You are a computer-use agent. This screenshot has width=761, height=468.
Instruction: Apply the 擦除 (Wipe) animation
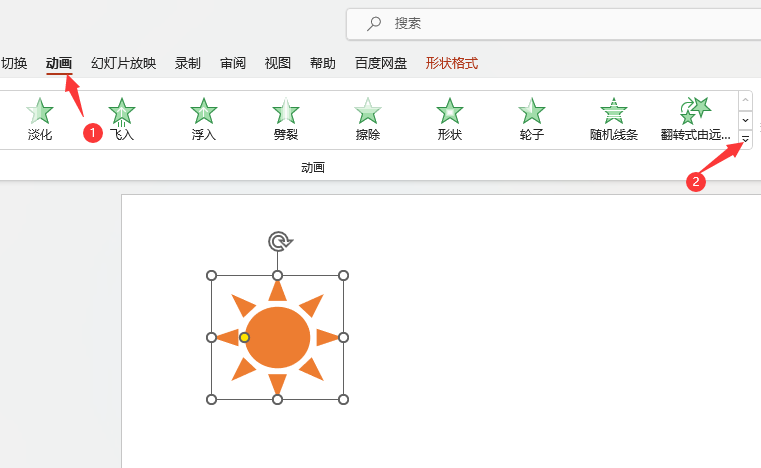(x=368, y=119)
